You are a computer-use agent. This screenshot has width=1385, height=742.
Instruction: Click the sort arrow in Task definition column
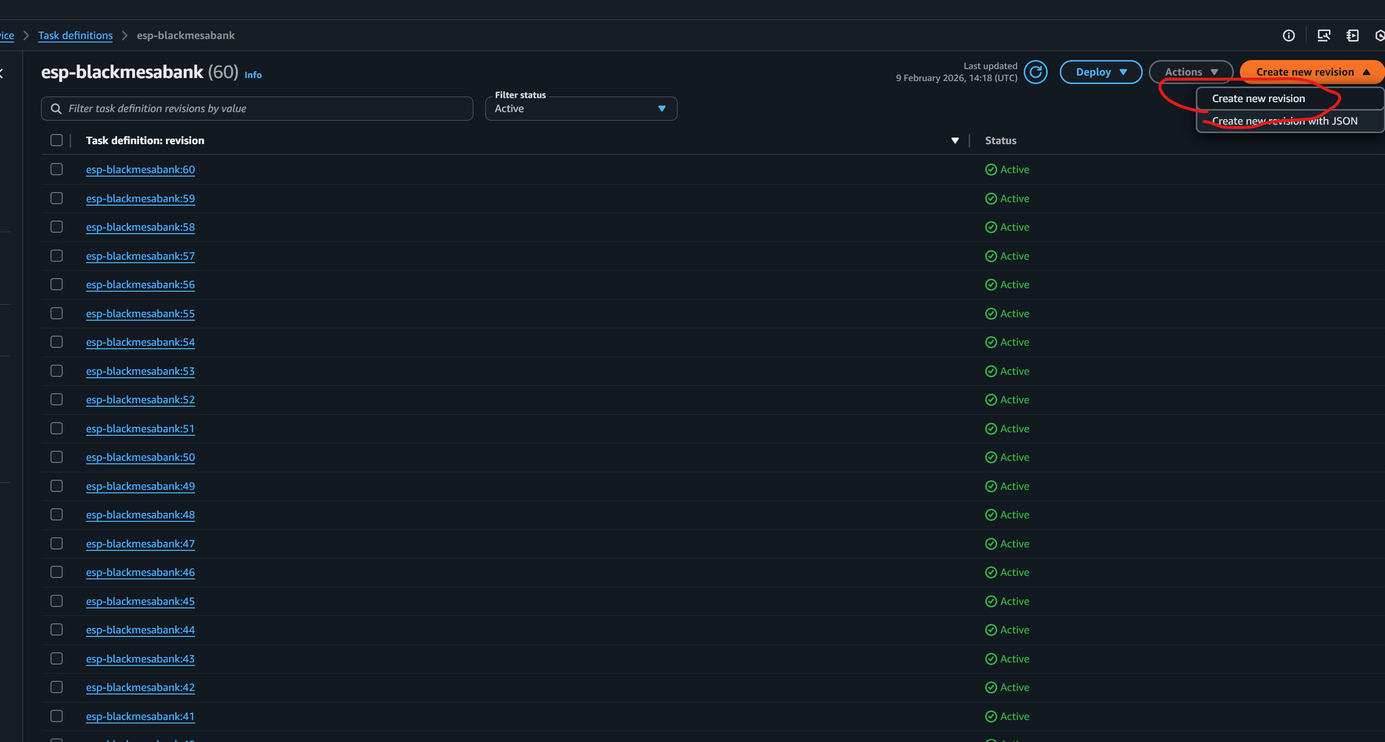pos(955,141)
